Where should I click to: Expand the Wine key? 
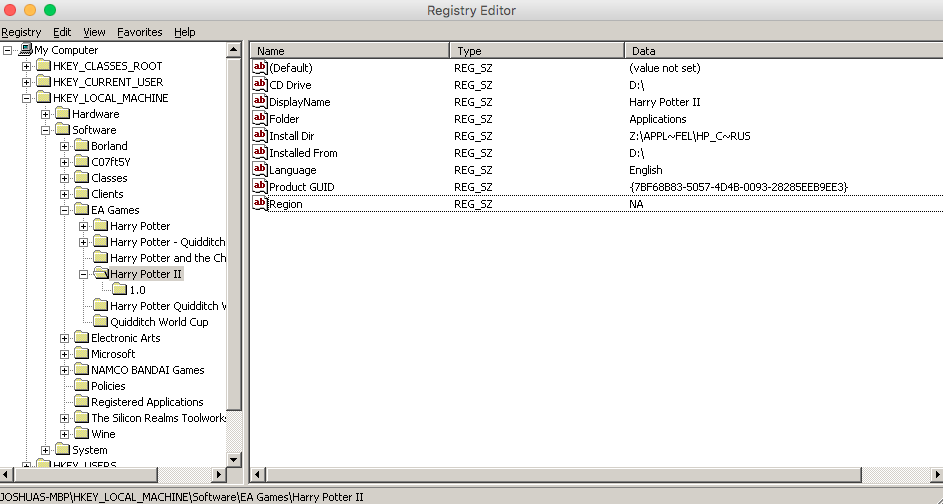pos(65,434)
